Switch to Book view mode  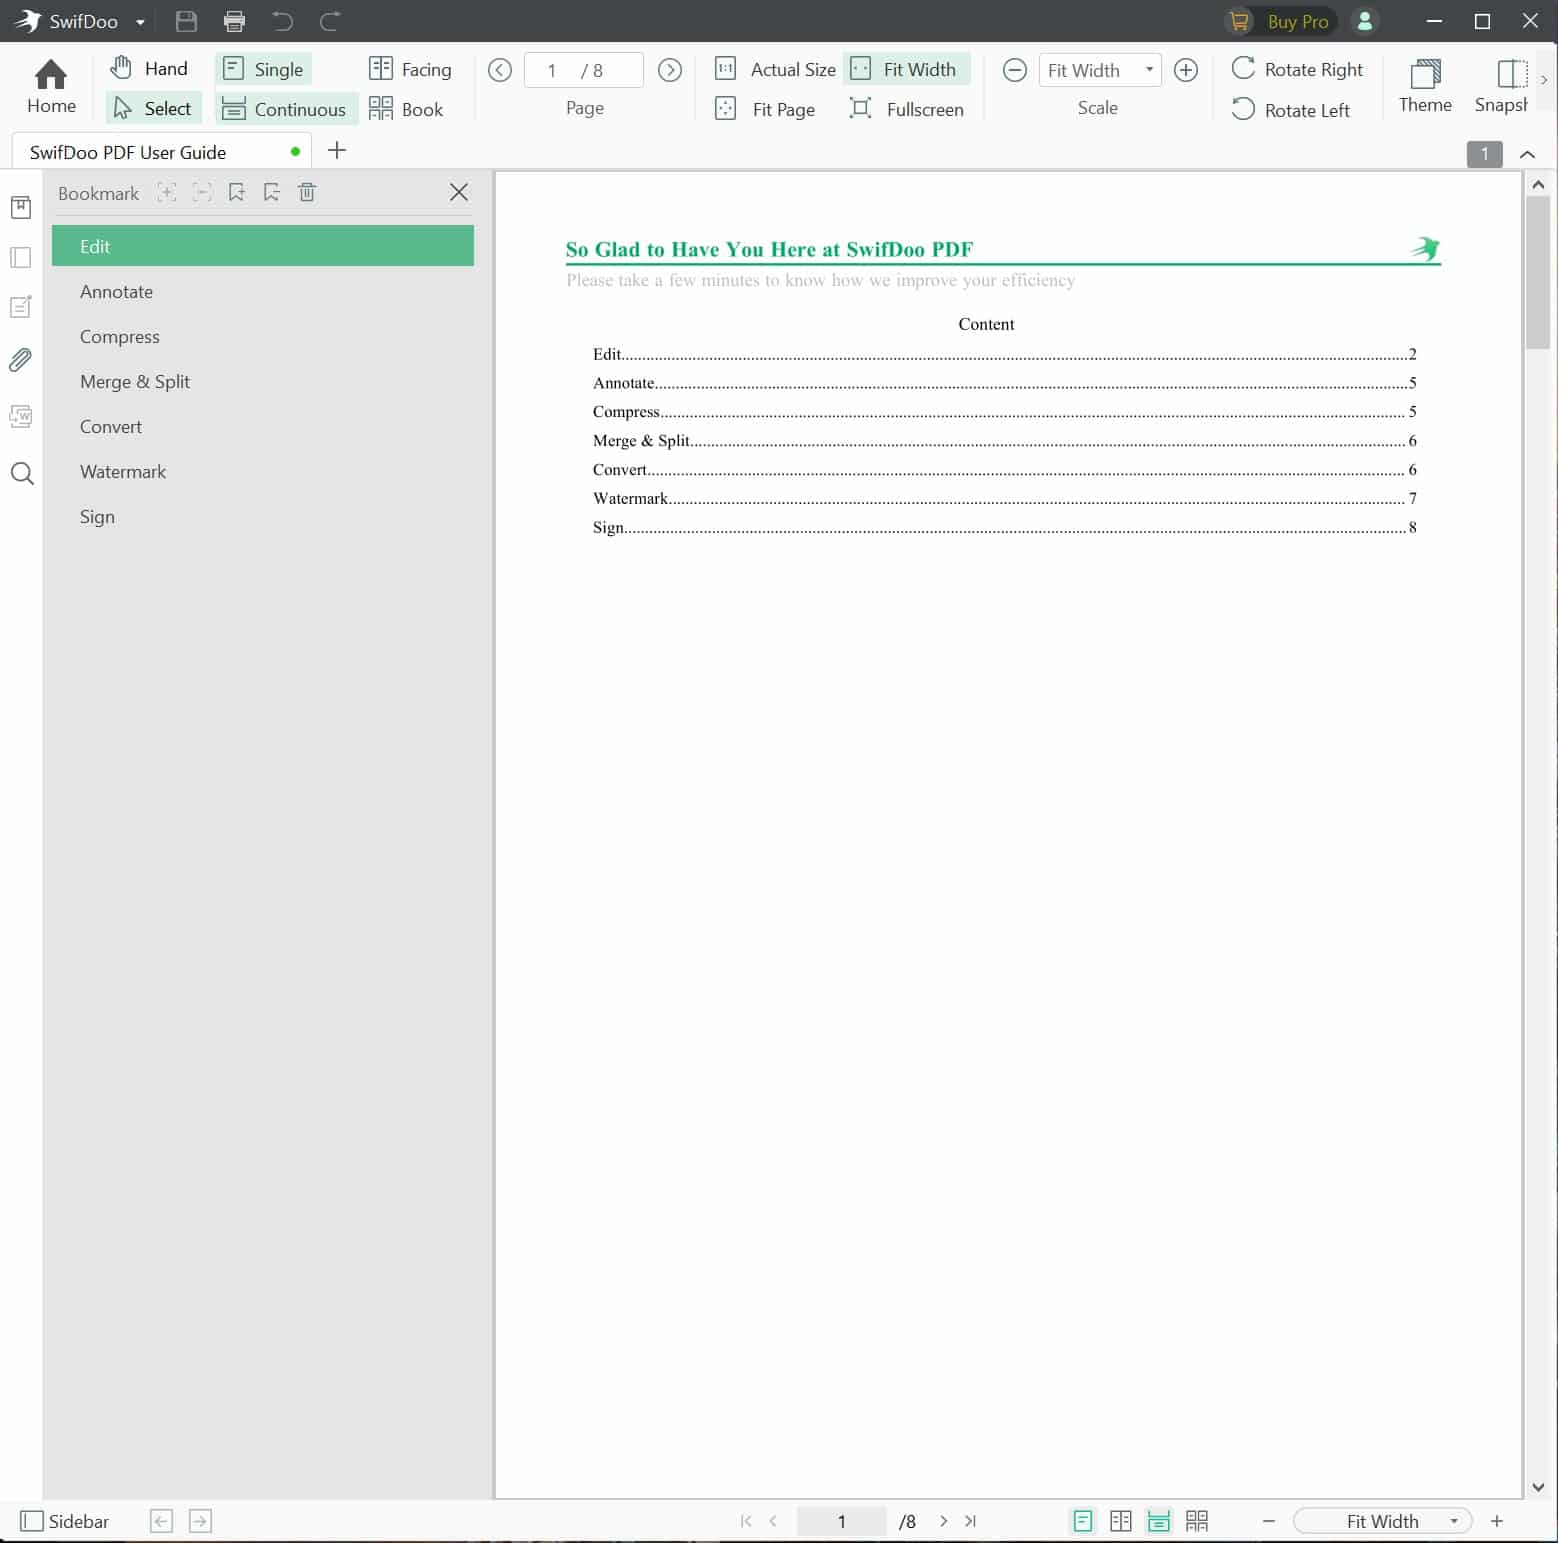click(406, 109)
